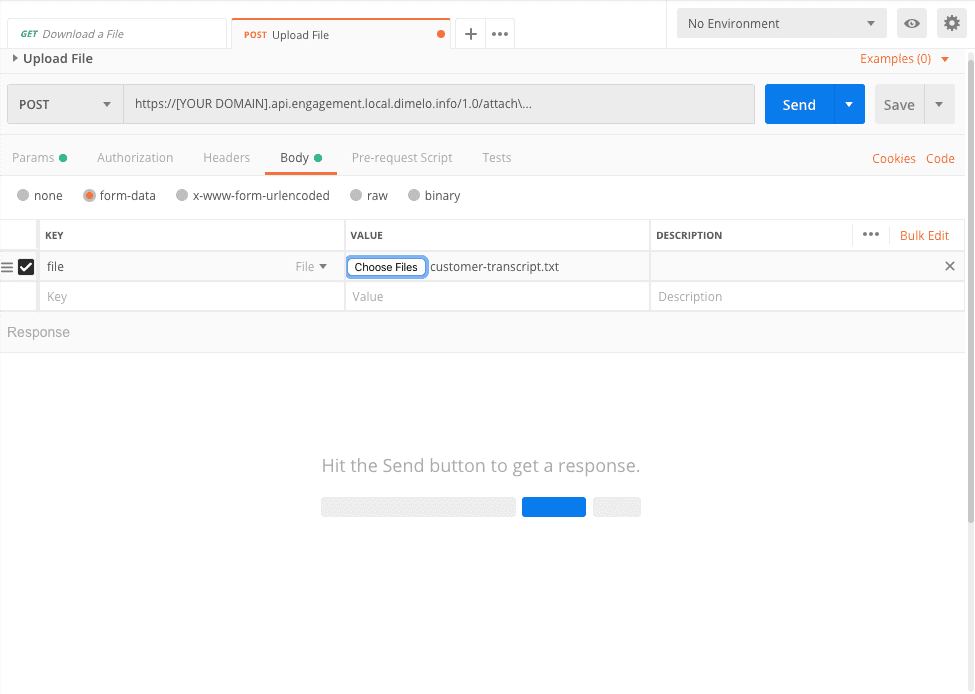Select the binary body type radio
This screenshot has width=975, height=694.
pyautogui.click(x=414, y=196)
